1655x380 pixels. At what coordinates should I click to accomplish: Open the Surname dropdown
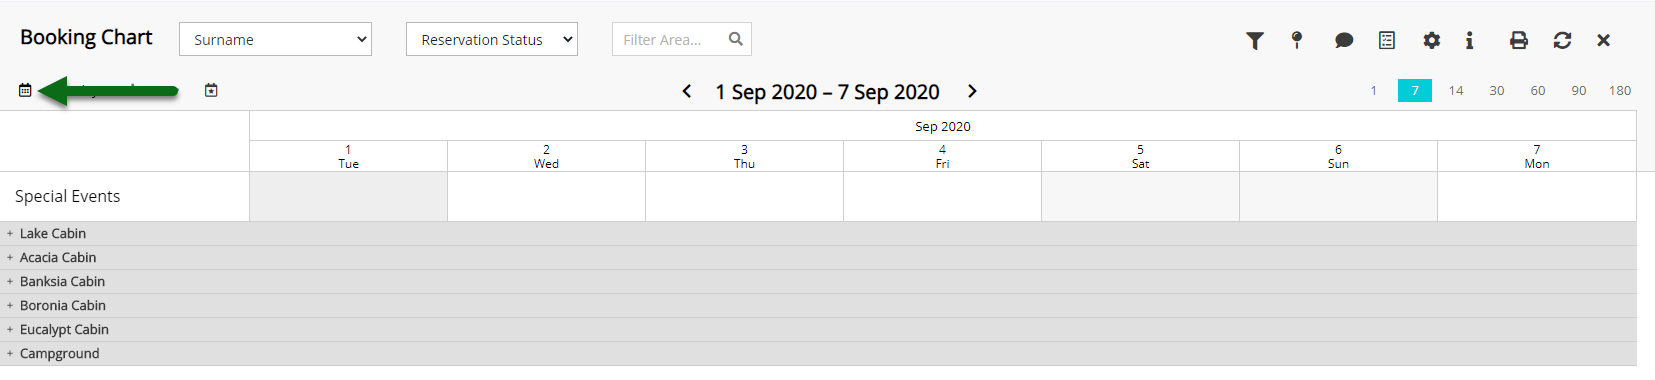click(x=275, y=39)
